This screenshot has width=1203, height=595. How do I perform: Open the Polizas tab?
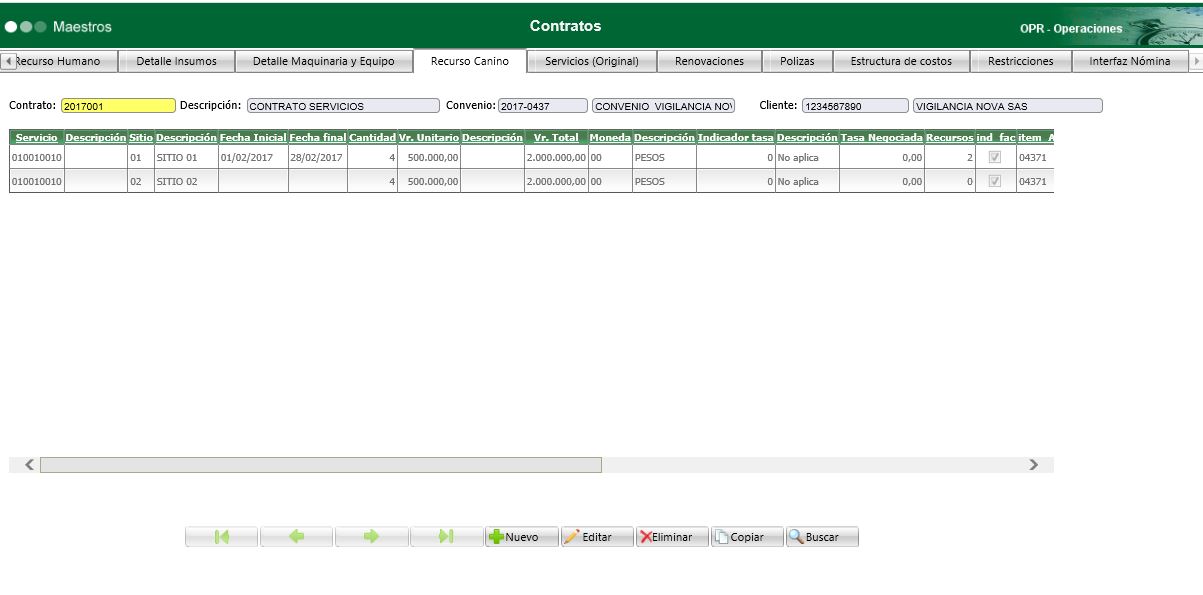point(797,61)
